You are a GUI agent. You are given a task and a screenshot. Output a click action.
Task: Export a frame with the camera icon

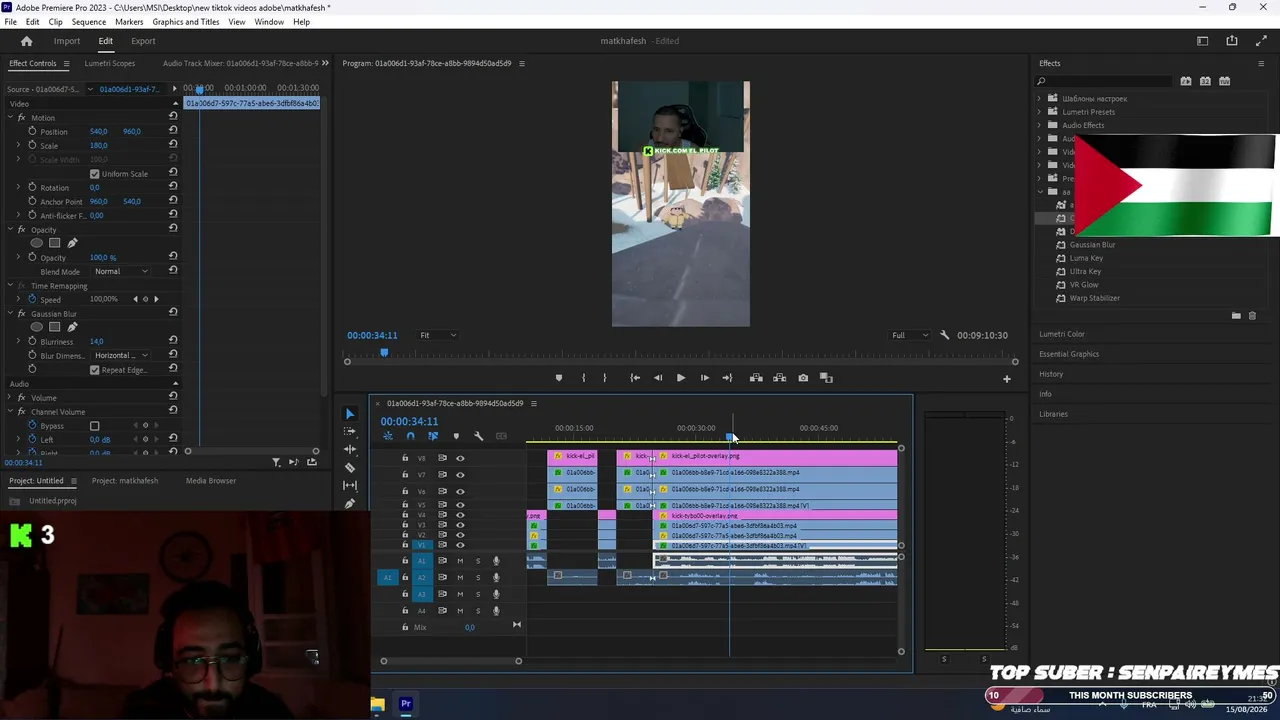tap(803, 378)
